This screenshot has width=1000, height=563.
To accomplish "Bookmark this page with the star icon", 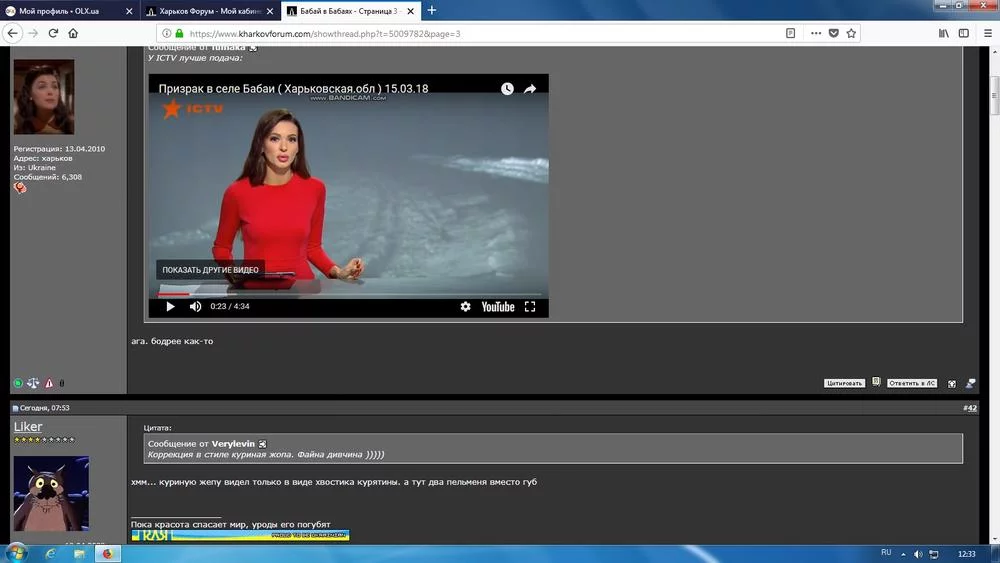I will coord(851,33).
